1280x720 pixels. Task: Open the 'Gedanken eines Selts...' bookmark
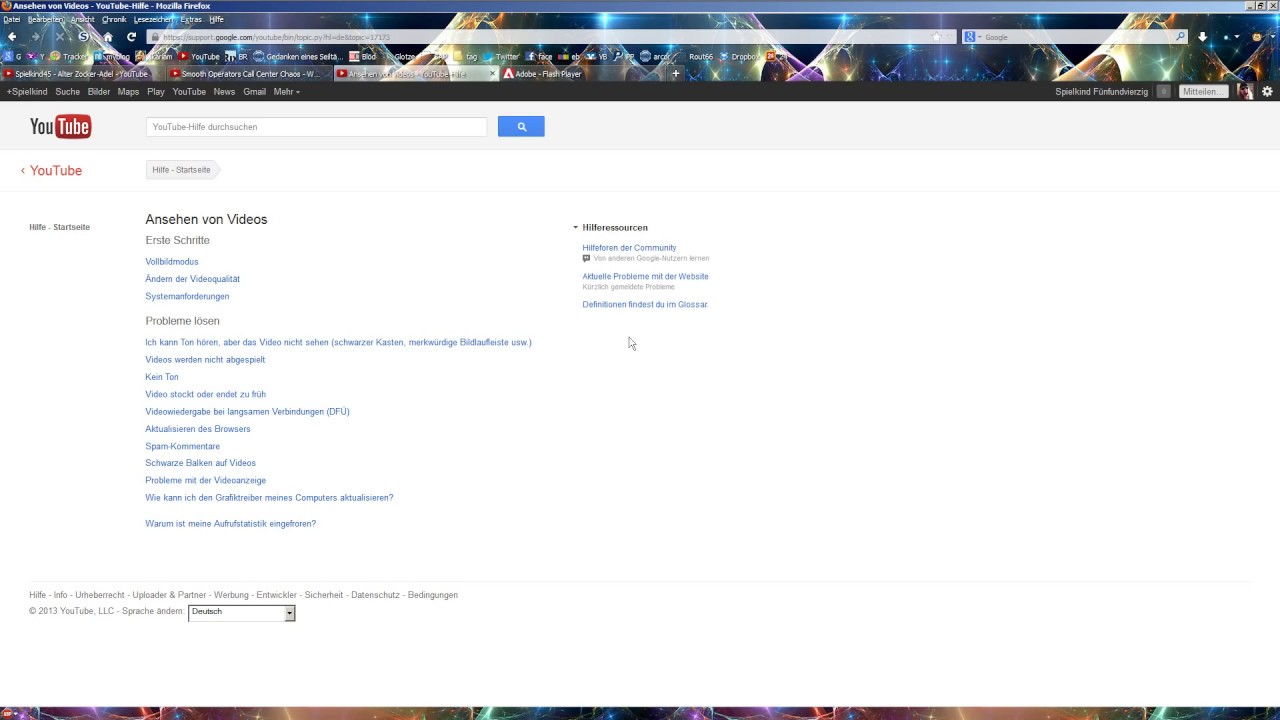298,57
